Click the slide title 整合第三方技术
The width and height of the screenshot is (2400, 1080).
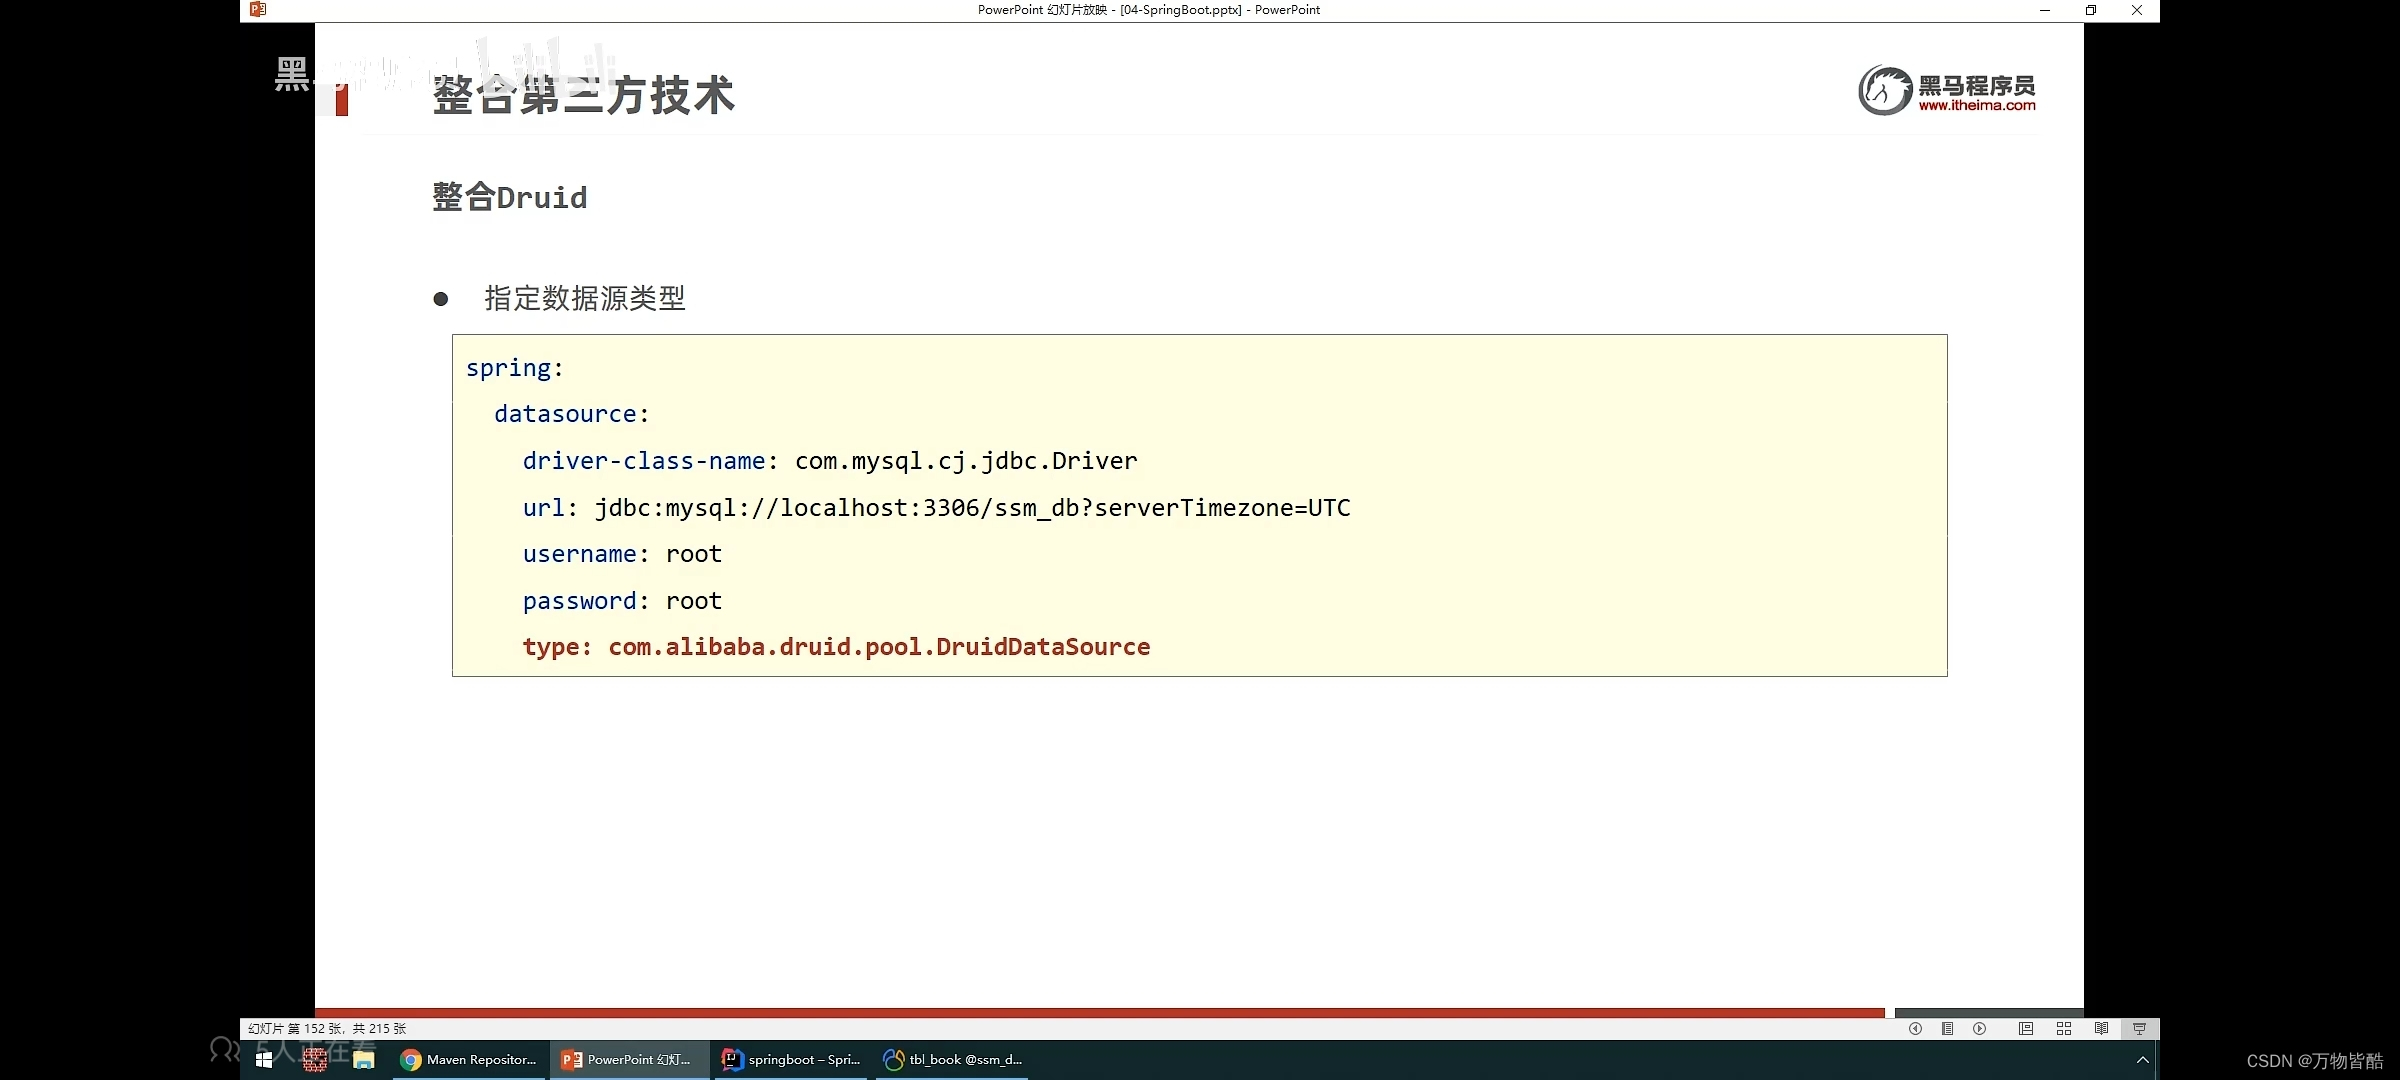[584, 96]
